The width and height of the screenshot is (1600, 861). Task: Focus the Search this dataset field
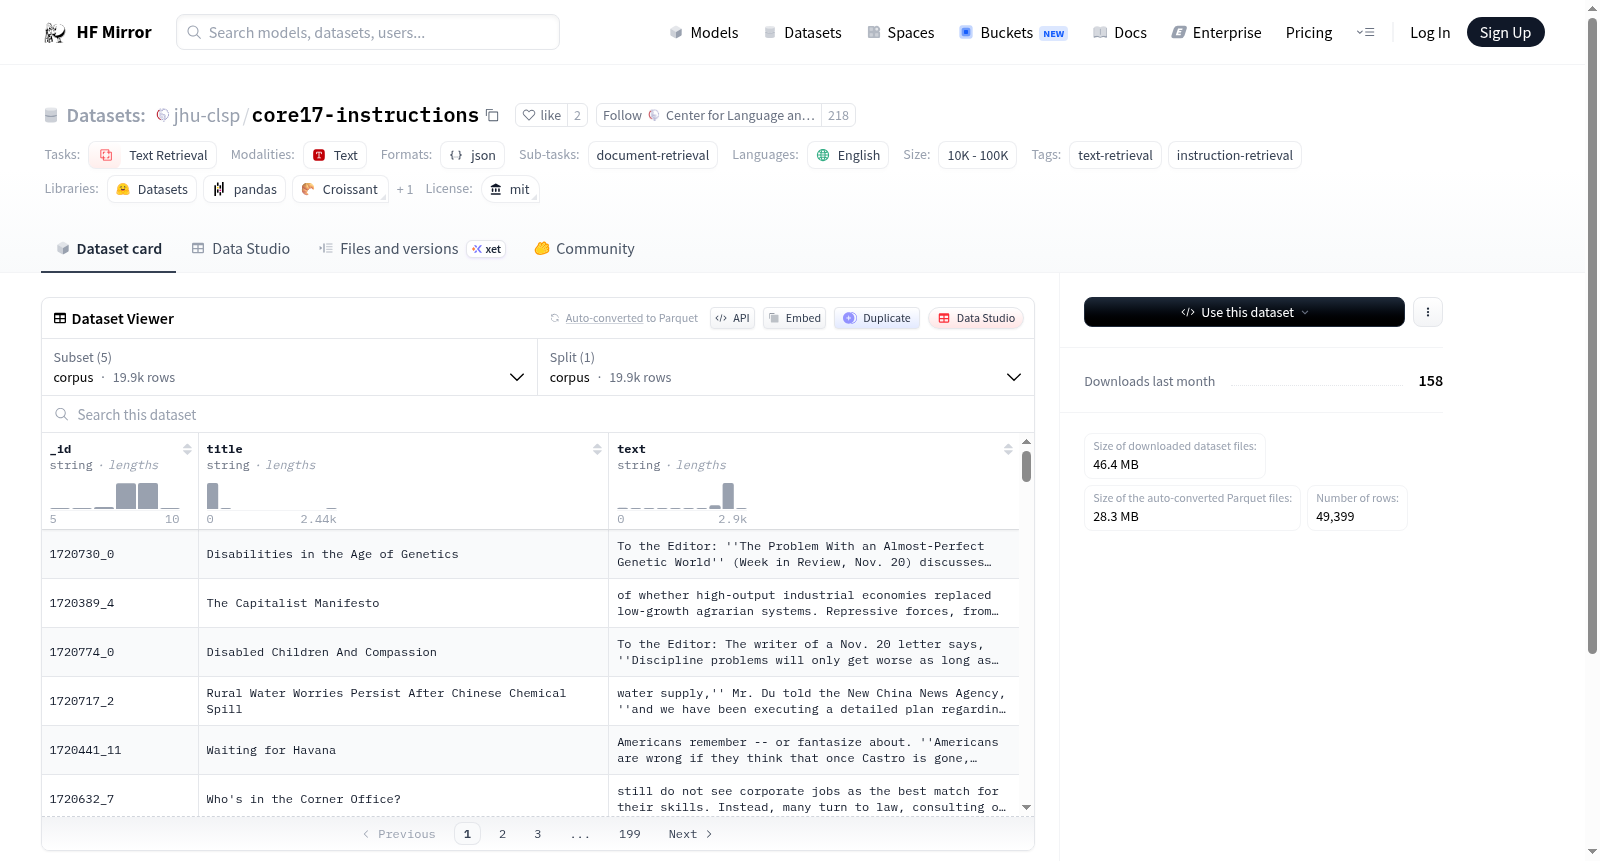point(538,414)
